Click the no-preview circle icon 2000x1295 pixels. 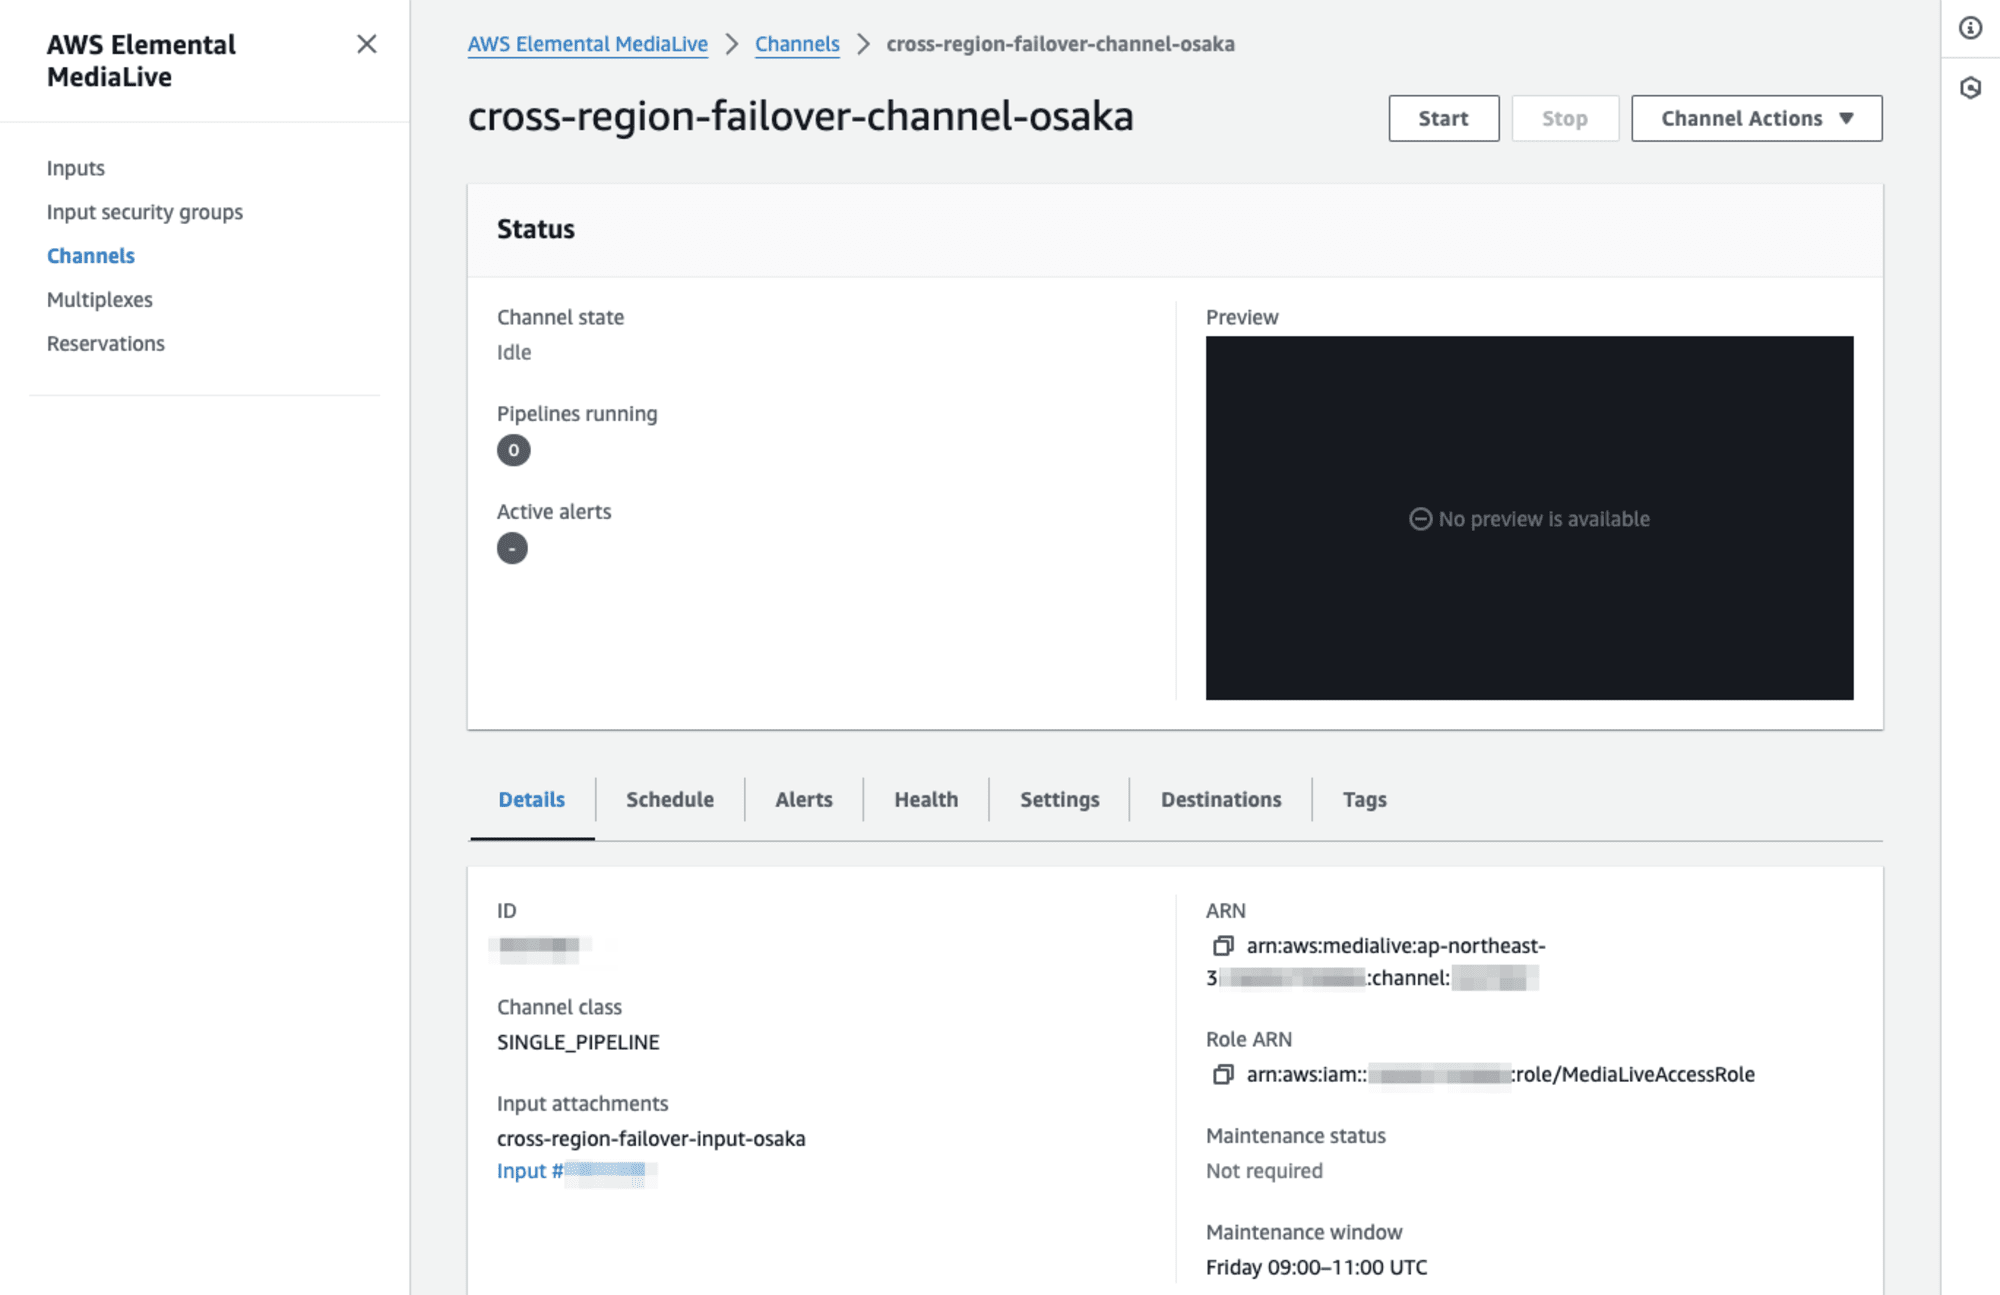tap(1420, 519)
